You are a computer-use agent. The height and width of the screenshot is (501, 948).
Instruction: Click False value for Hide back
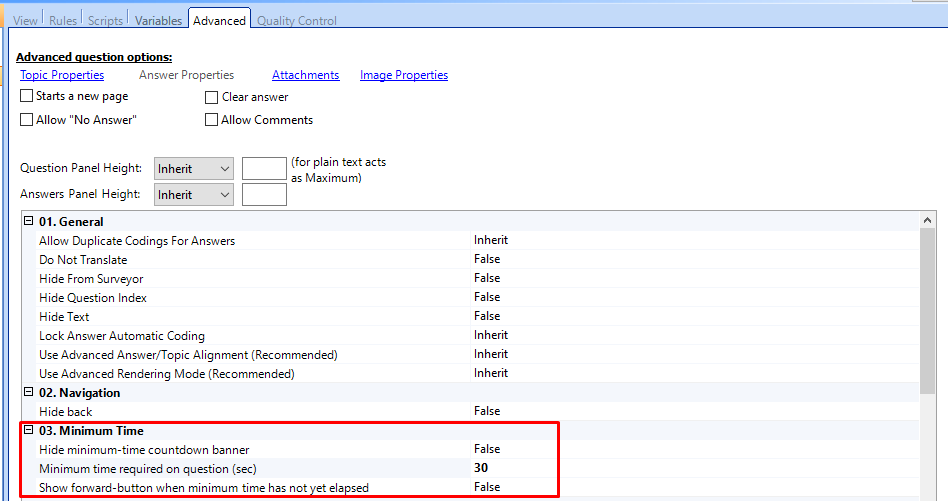point(487,411)
